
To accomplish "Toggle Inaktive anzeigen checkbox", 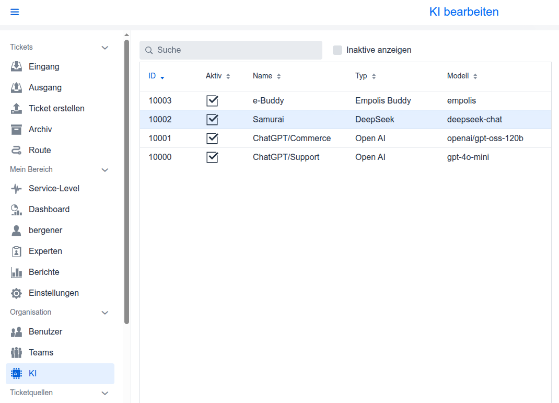I will 337,50.
